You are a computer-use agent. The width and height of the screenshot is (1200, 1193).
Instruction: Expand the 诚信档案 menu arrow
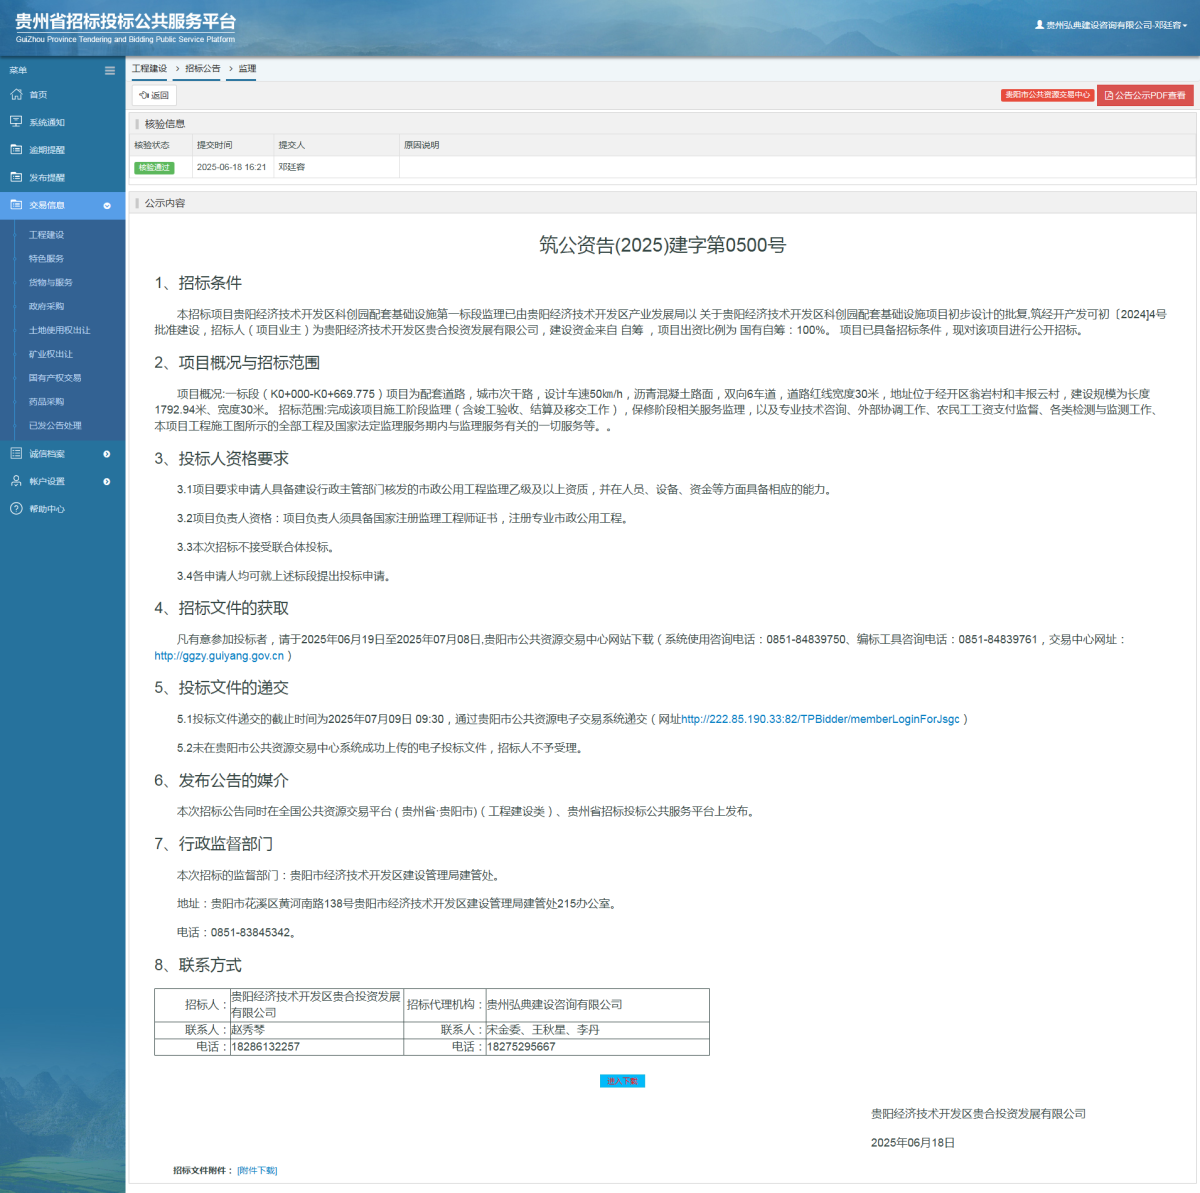(107, 454)
